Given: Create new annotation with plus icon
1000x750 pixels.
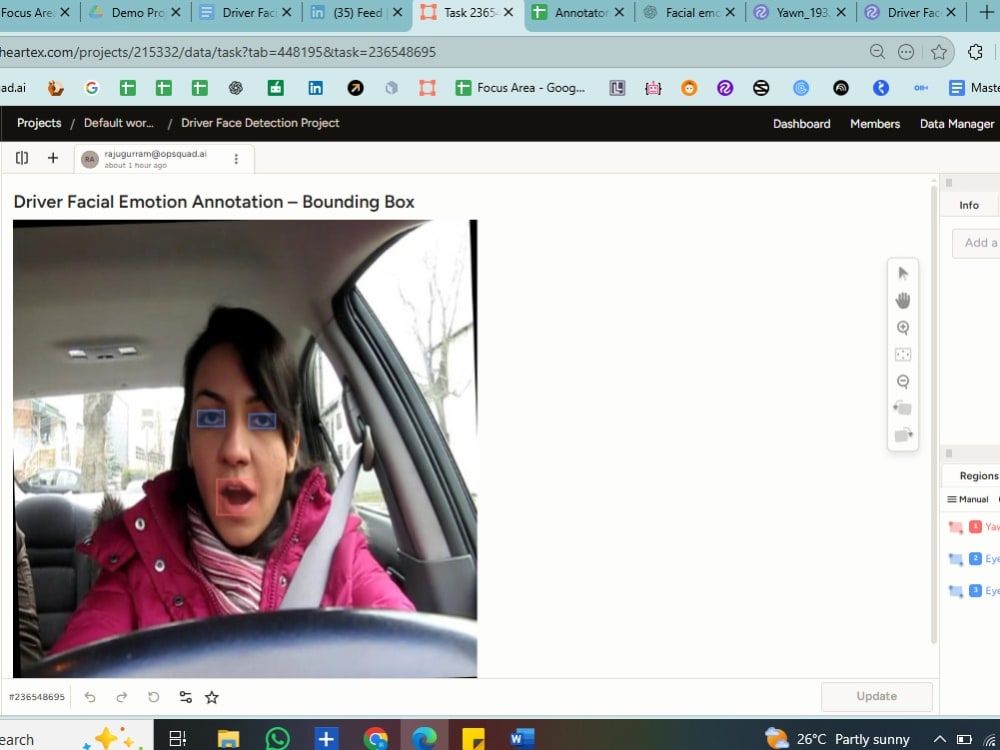Looking at the screenshot, I should tap(53, 158).
